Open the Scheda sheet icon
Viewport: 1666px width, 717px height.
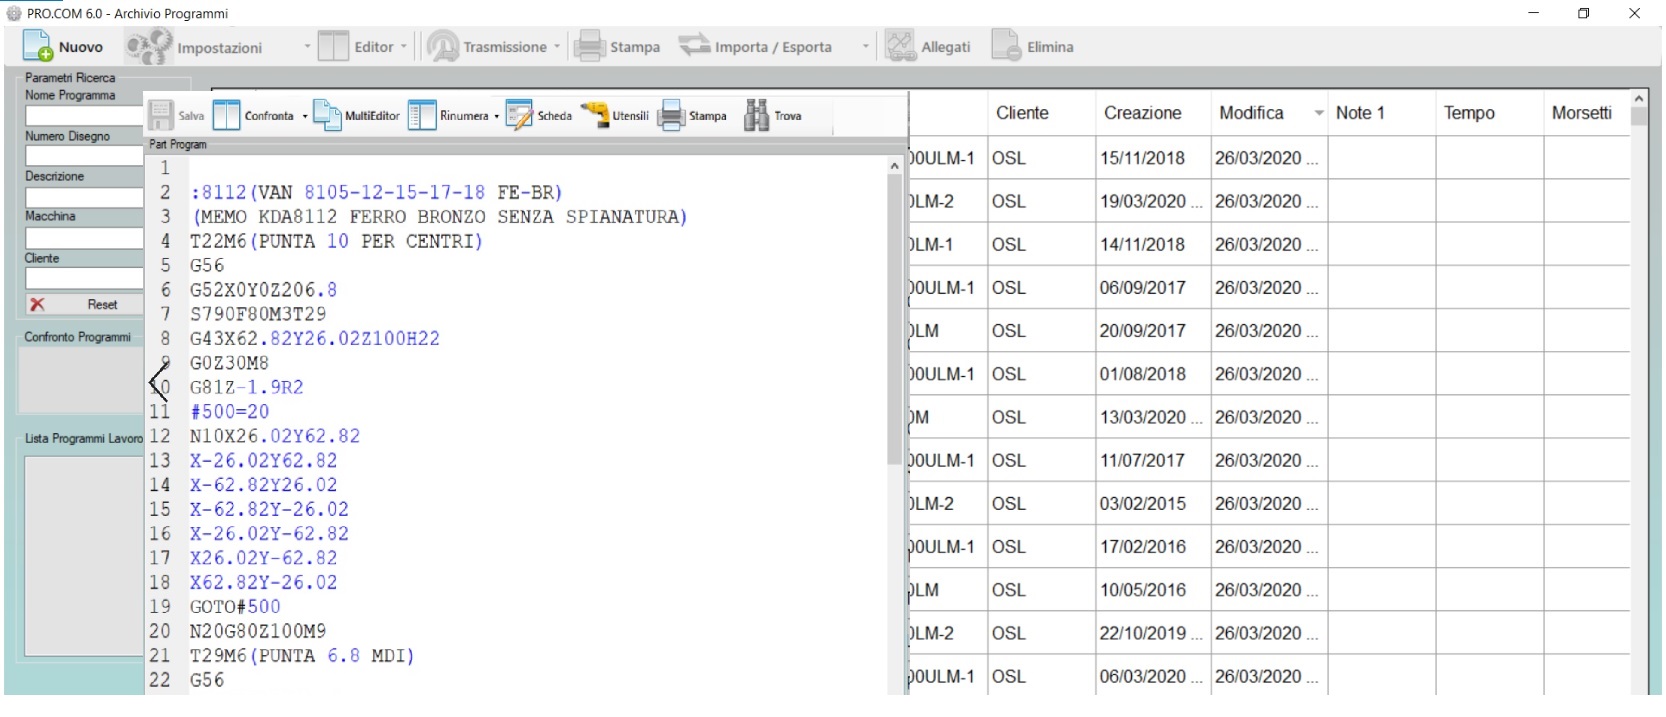click(519, 115)
